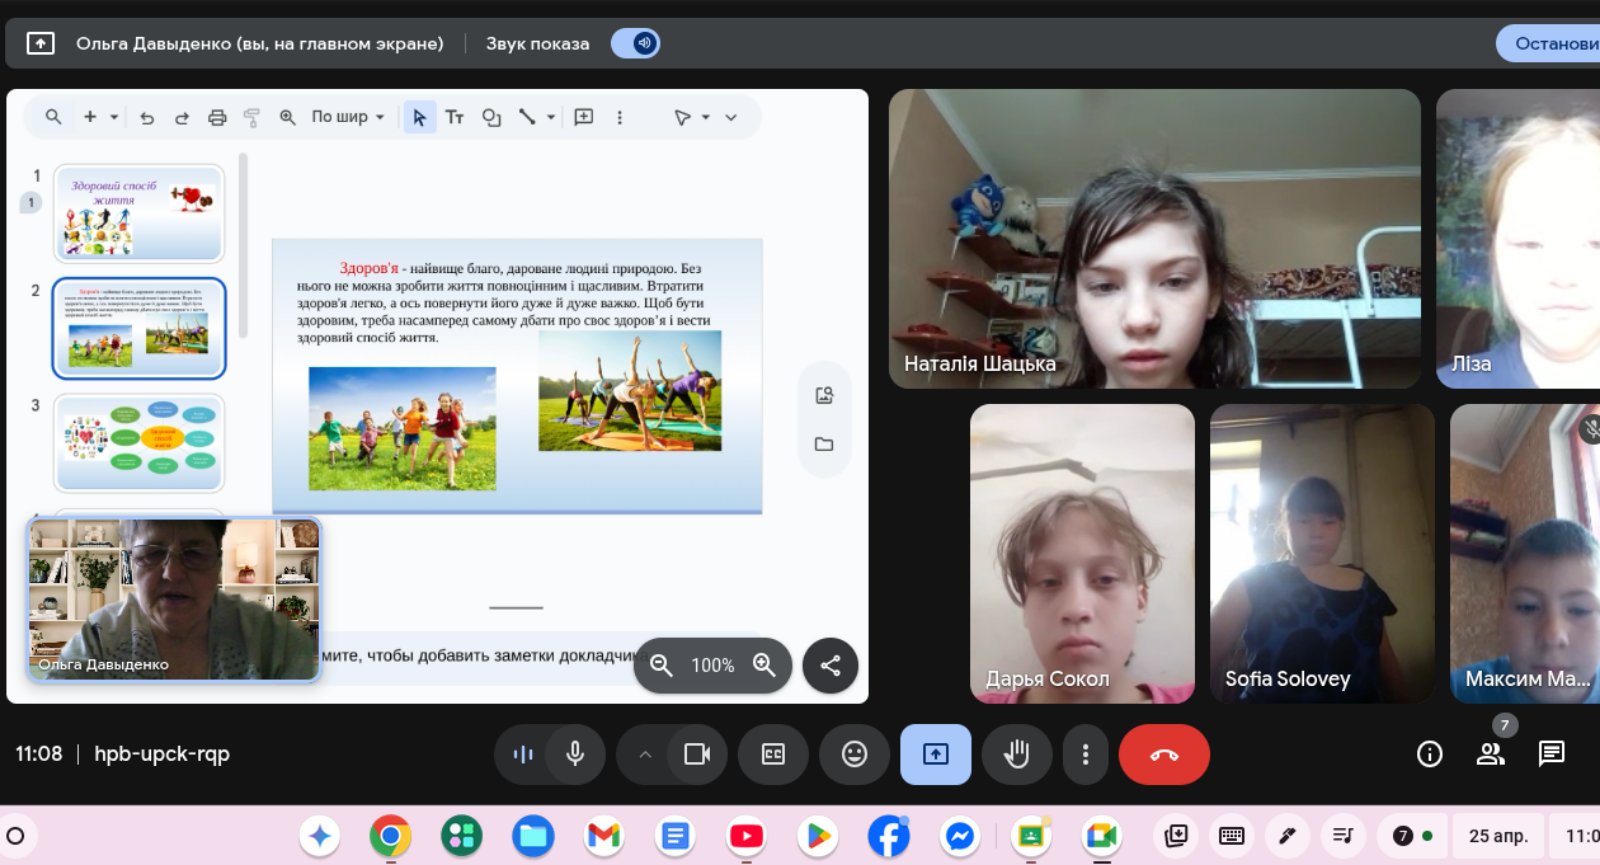
Task: Click the zoom tool icon in toolbar
Action: [x=287, y=117]
